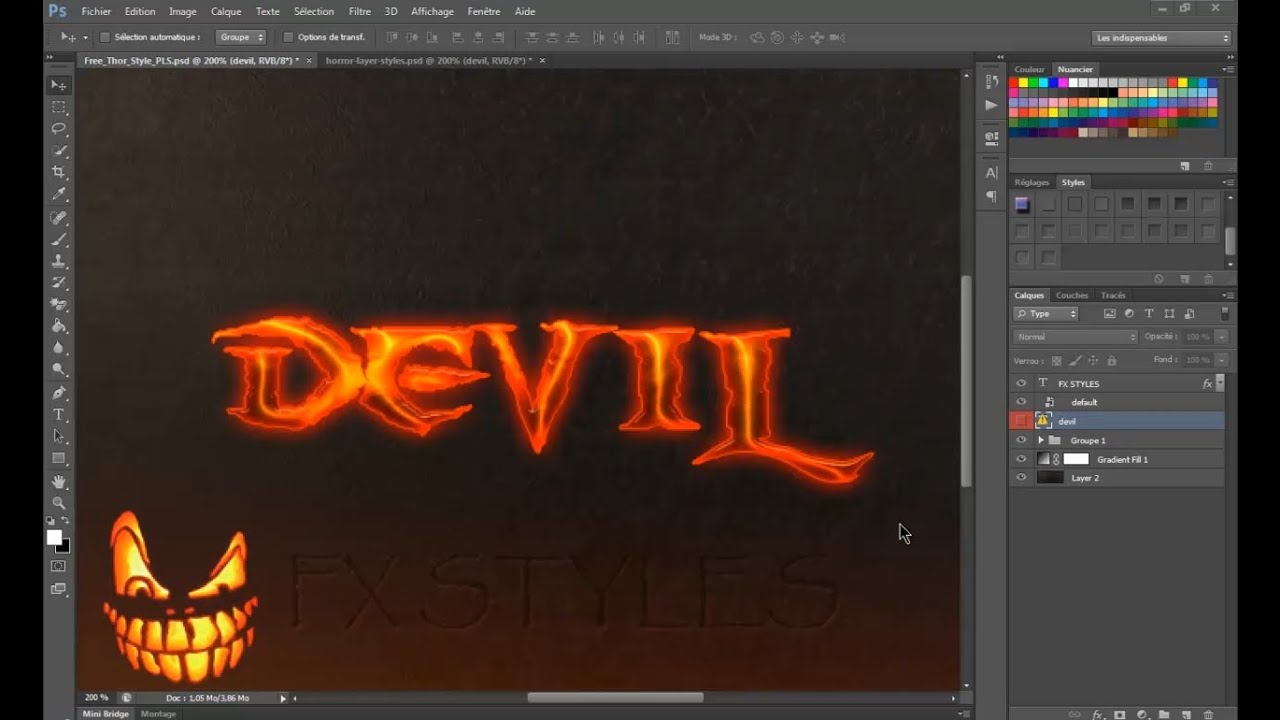Open the Calques panel options menu
This screenshot has width=1280, height=720.
tap(1227, 296)
